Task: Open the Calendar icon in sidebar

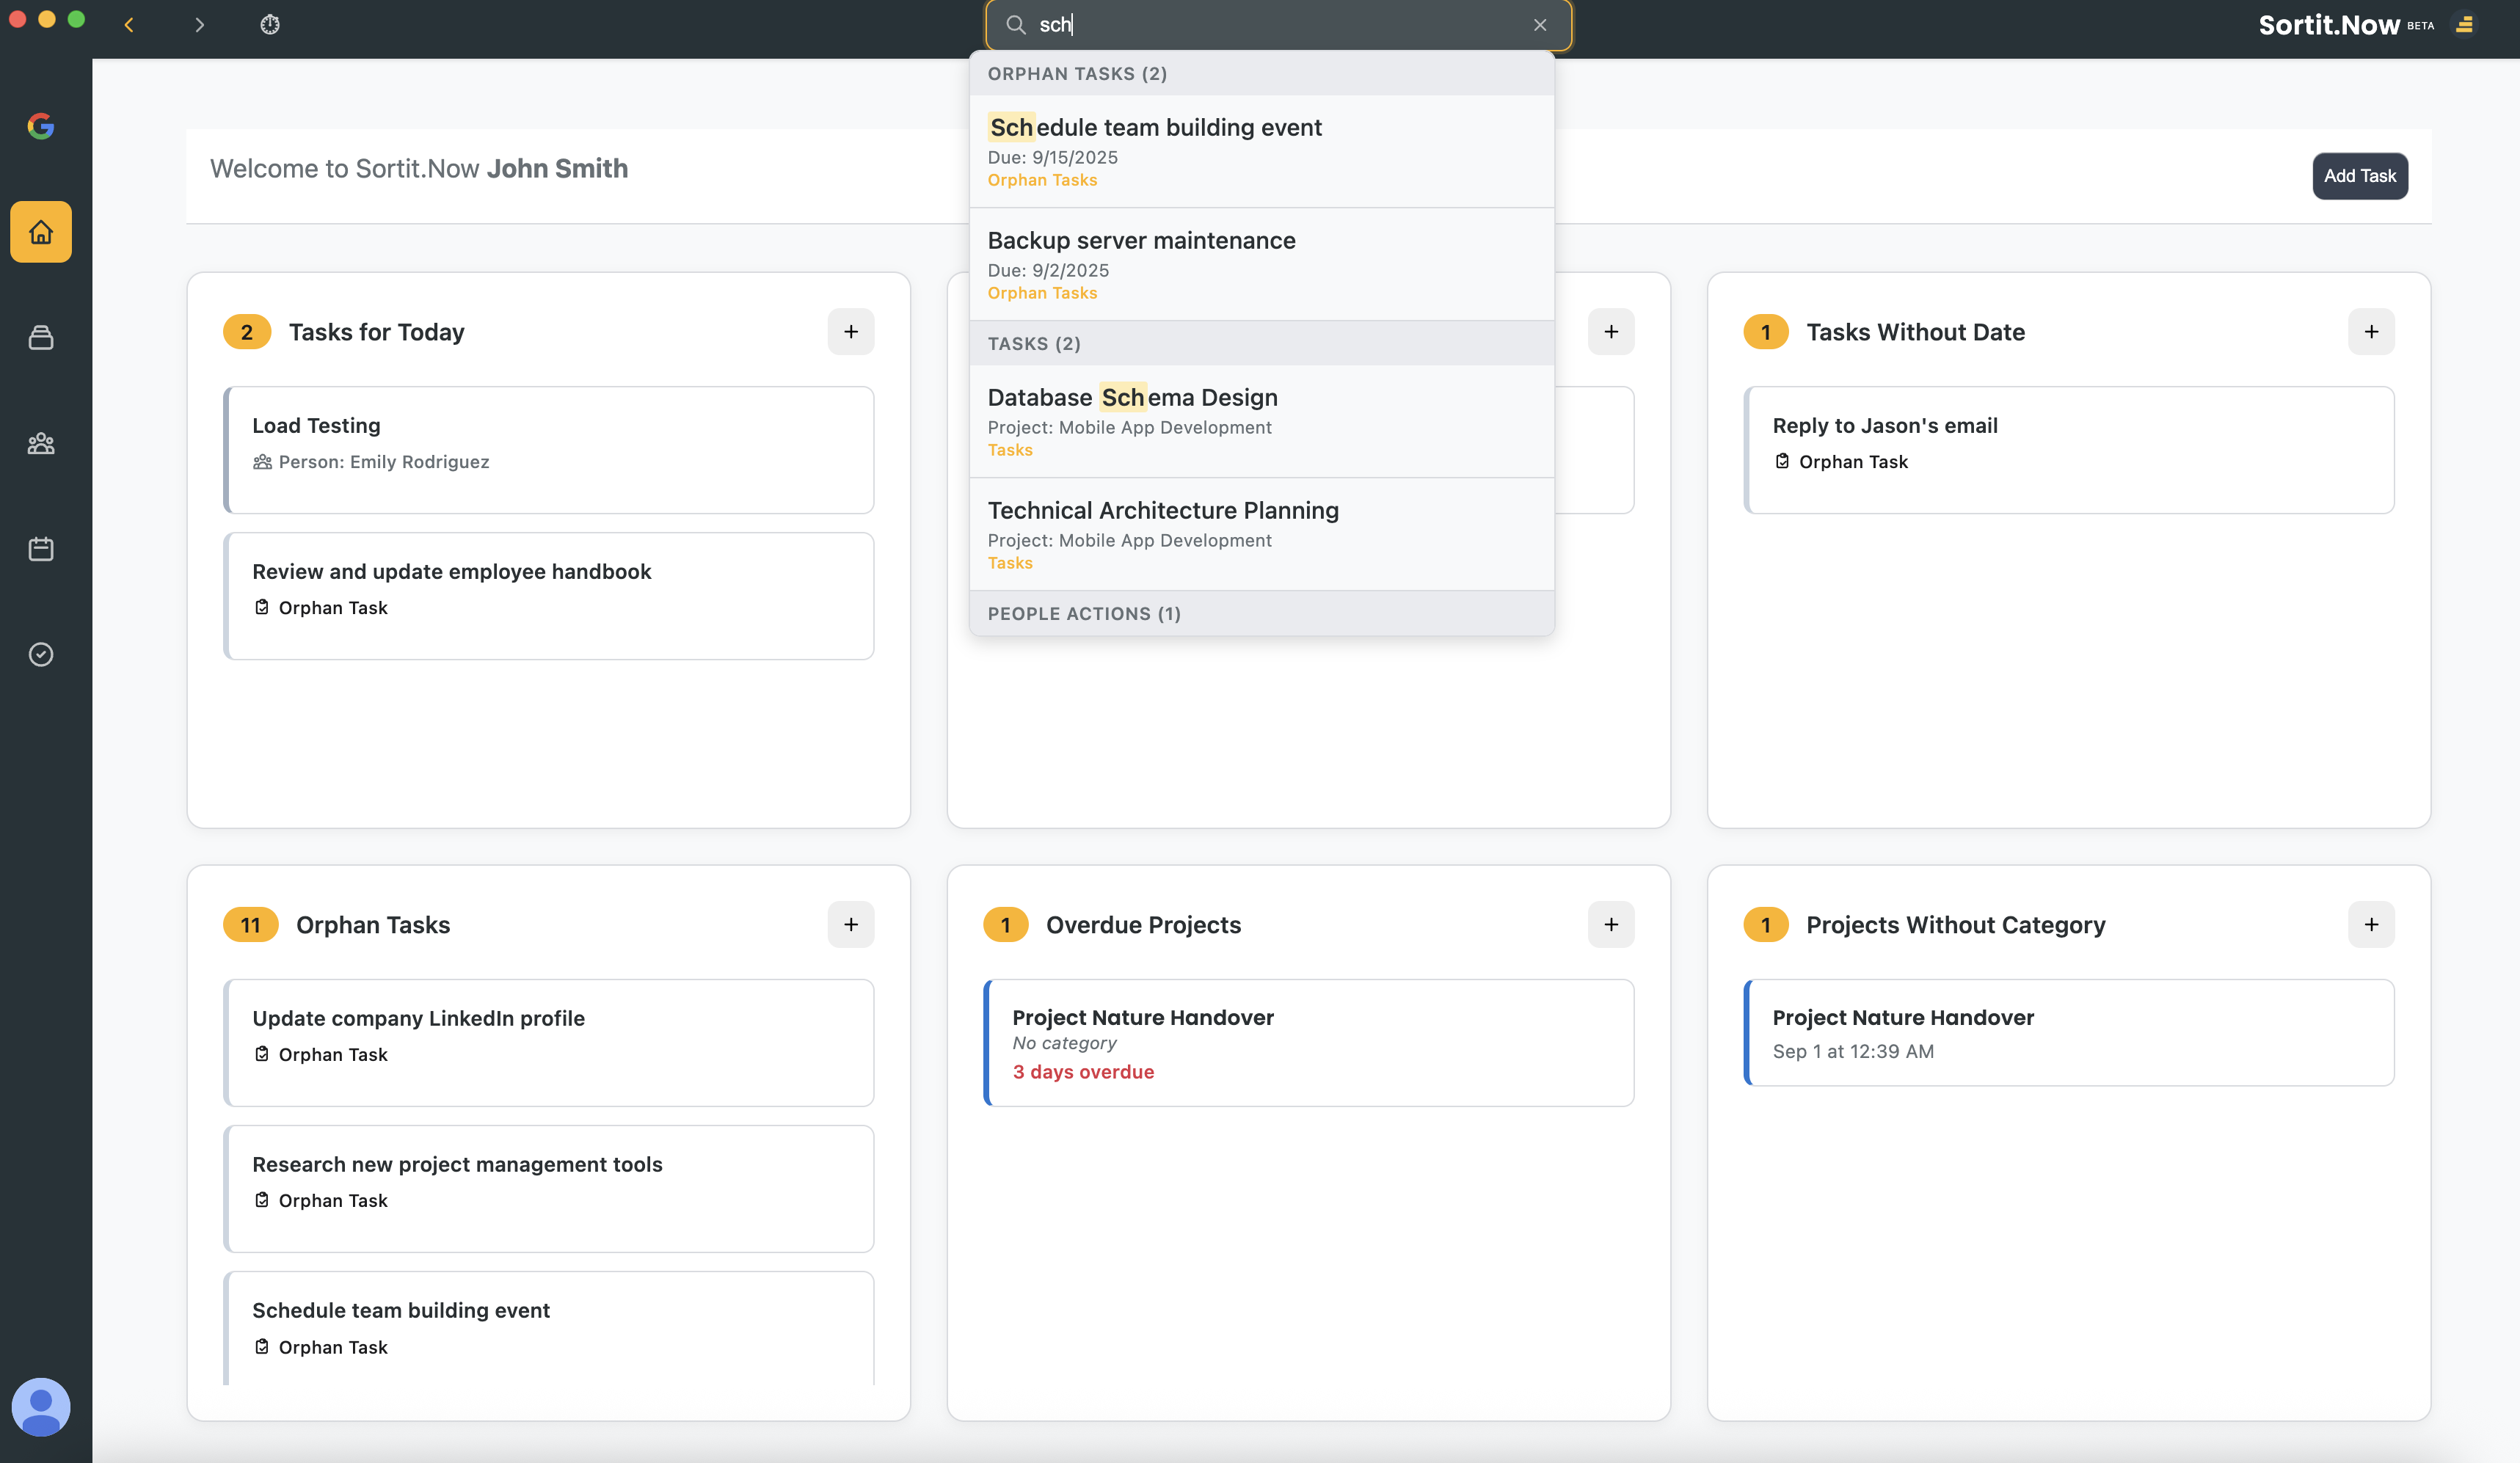Action: 41,549
